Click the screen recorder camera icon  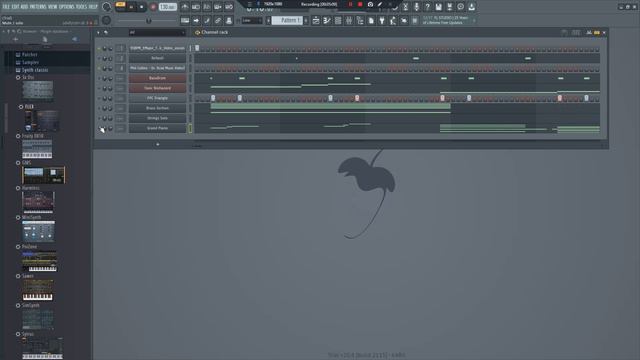pyautogui.click(x=370, y=4)
